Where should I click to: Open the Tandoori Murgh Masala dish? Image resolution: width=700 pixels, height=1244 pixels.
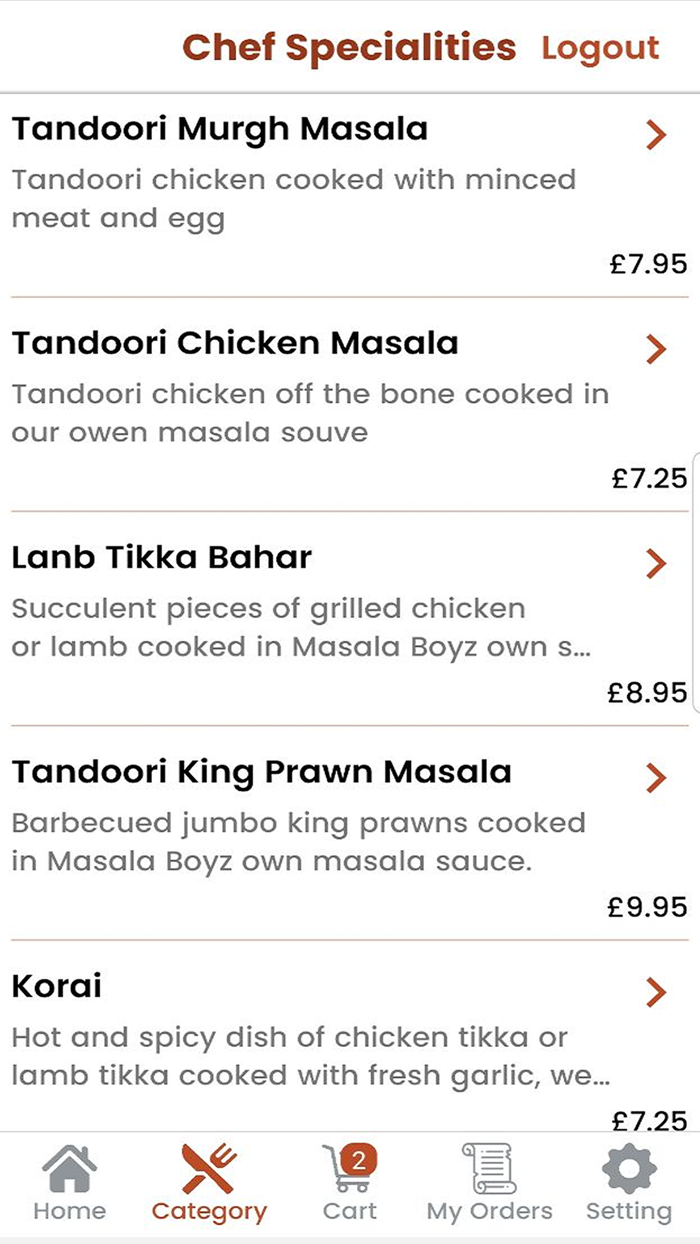(220, 128)
